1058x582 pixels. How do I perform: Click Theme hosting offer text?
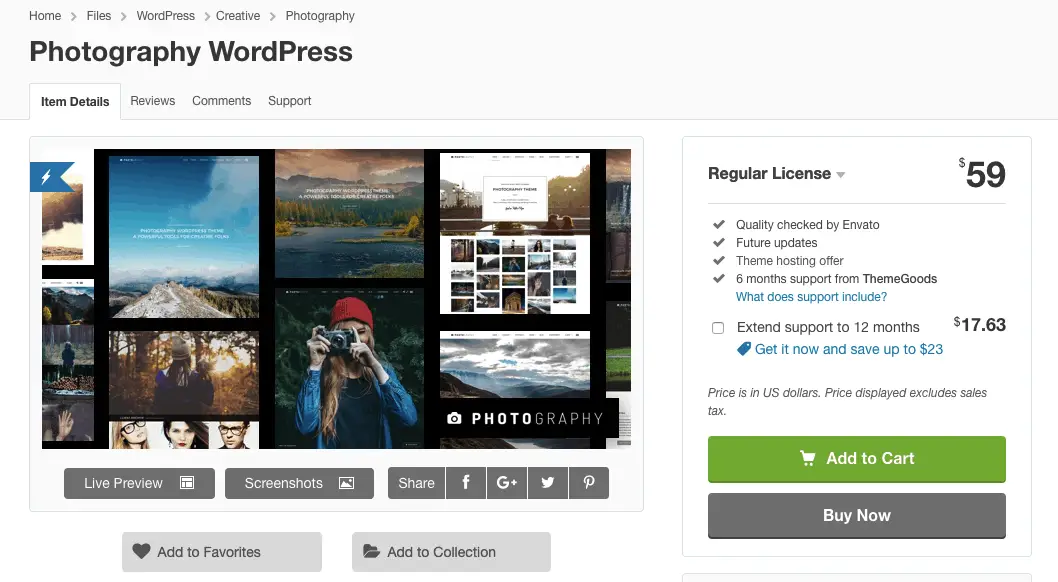tap(789, 261)
